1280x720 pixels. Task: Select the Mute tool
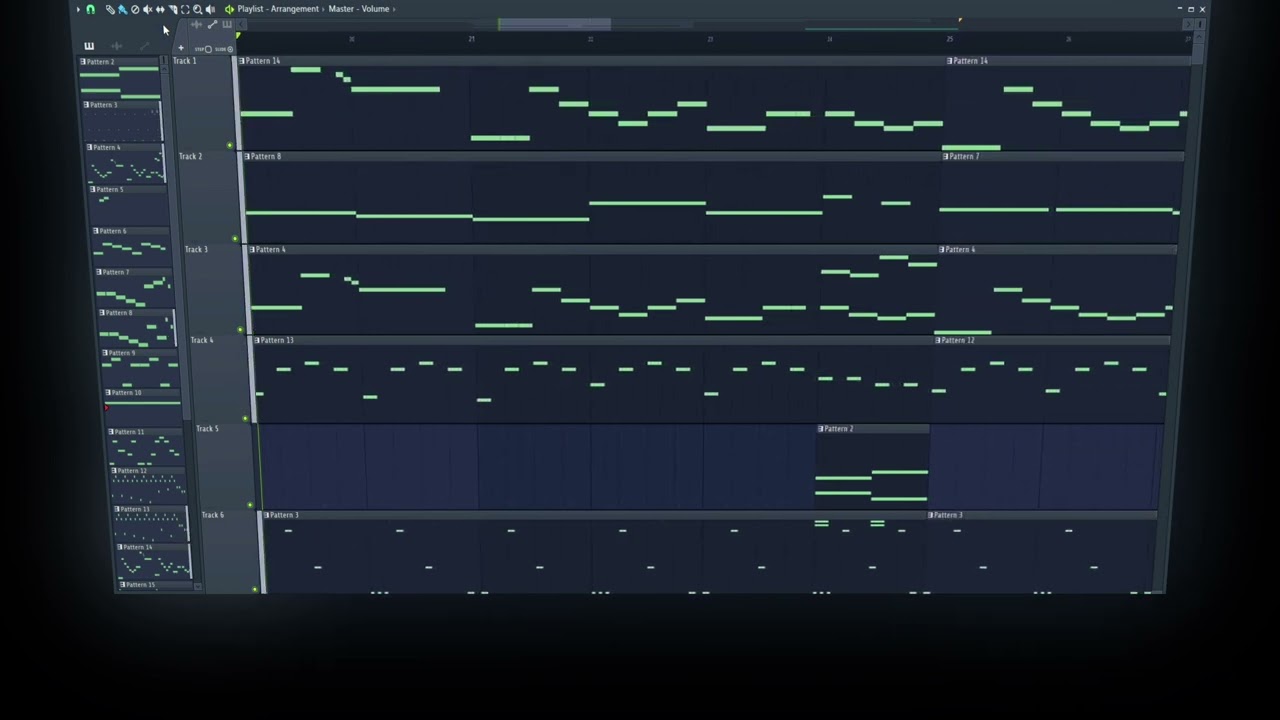pyautogui.click(x=148, y=9)
